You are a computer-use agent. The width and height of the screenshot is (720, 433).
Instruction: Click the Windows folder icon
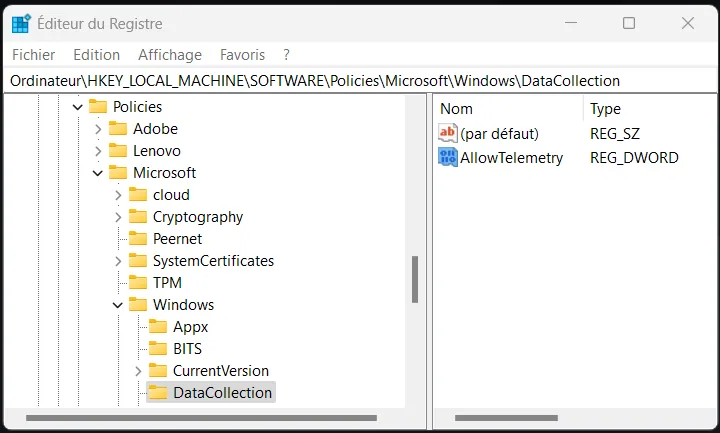tap(138, 304)
